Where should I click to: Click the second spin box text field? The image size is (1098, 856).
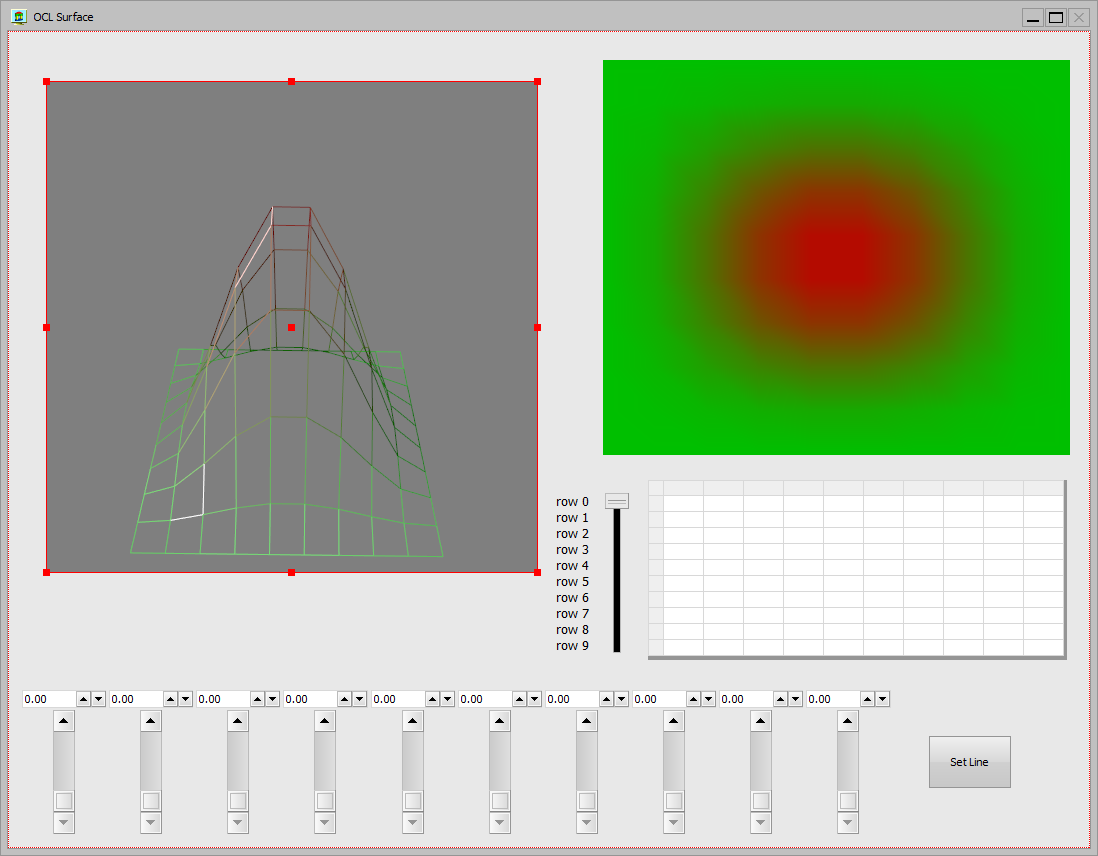[x=135, y=699]
